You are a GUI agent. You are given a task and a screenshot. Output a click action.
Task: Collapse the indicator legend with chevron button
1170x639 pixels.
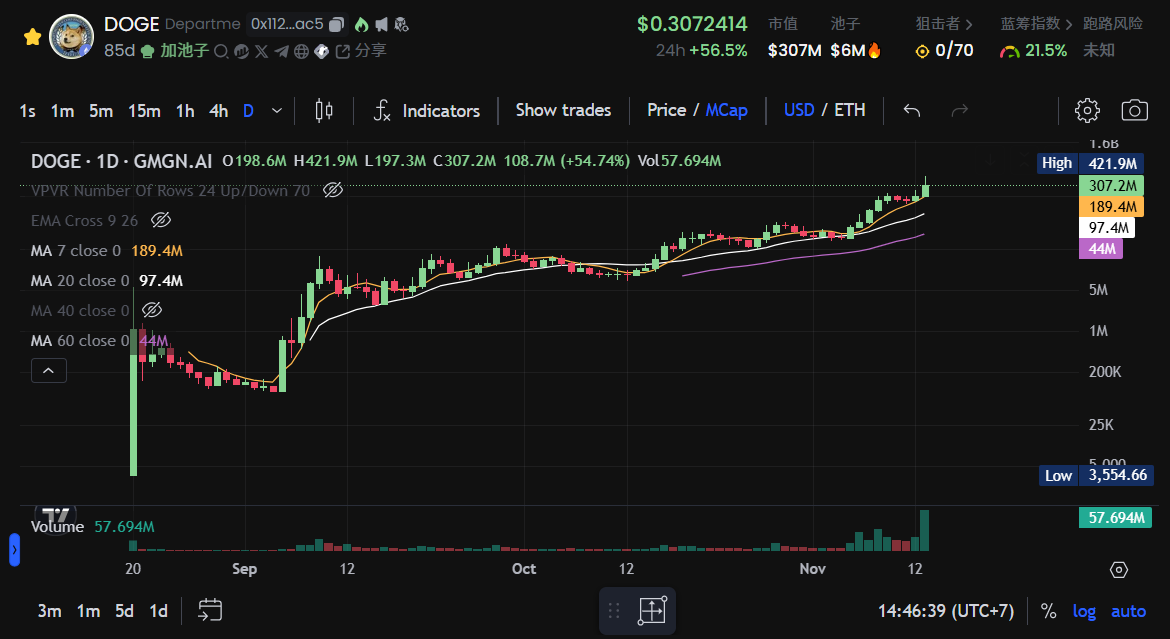click(49, 371)
